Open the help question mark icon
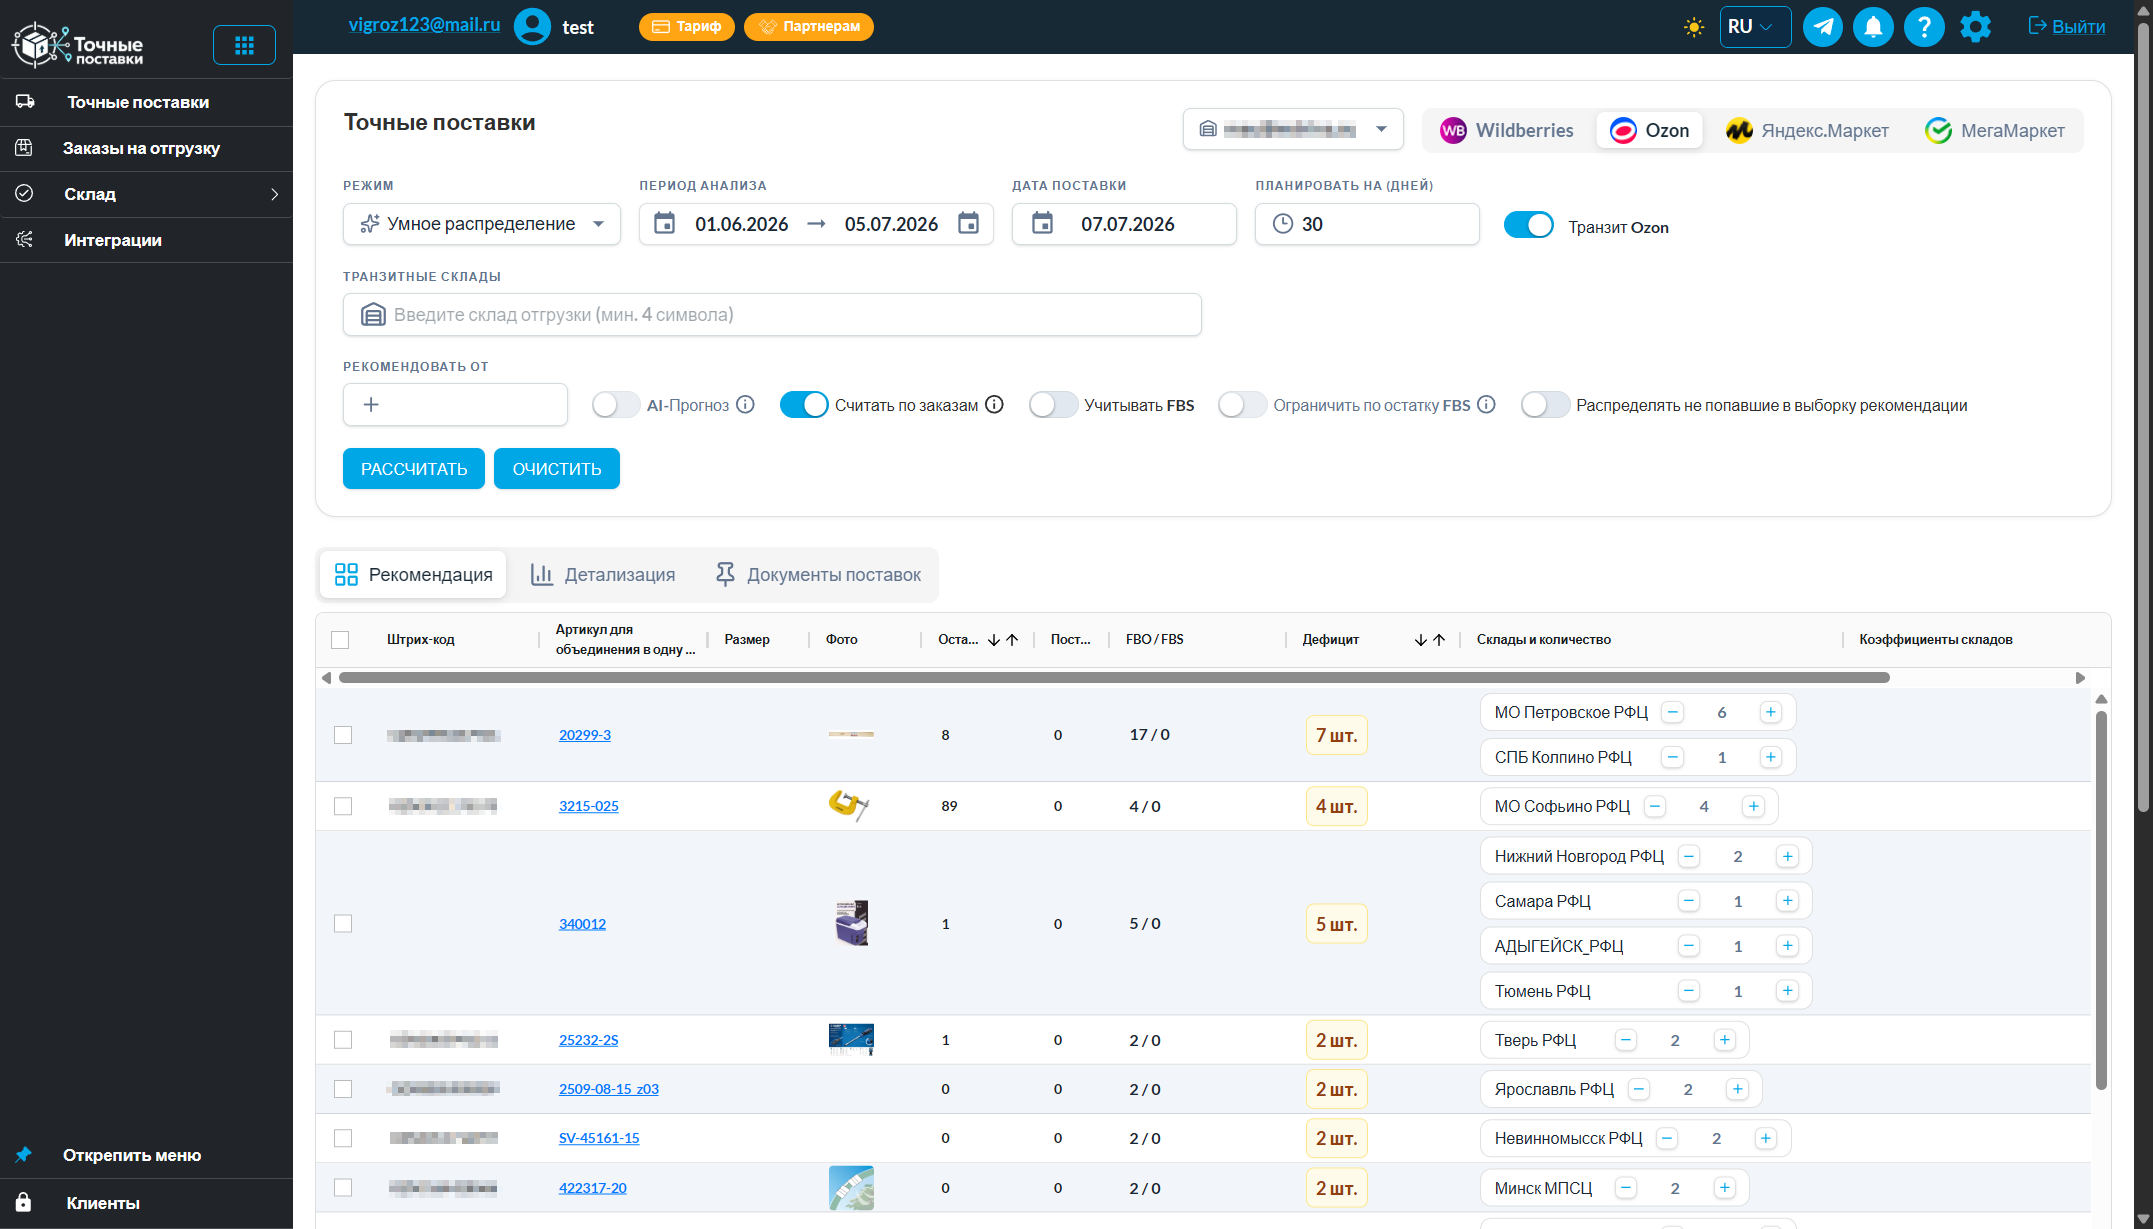 pos(1924,27)
